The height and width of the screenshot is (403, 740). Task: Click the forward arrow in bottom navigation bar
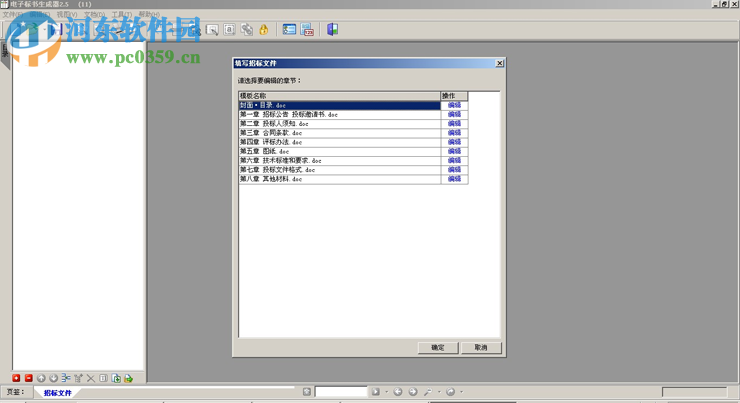pyautogui.click(x=413, y=392)
